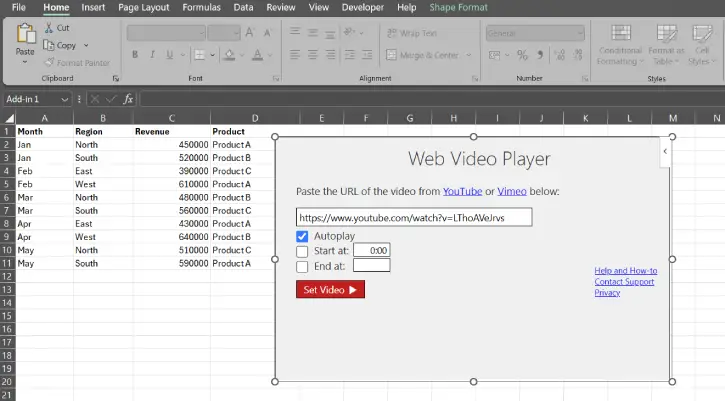Apply Comma Style format
Viewport: 725px width, 401px height.
540,55
